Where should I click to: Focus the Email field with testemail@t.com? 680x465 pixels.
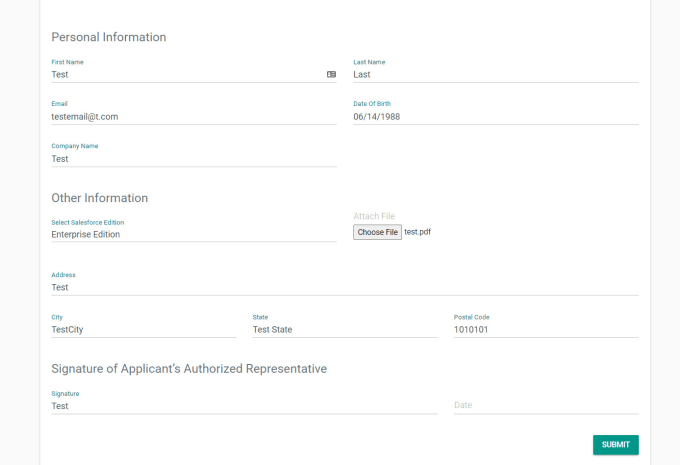tap(194, 117)
